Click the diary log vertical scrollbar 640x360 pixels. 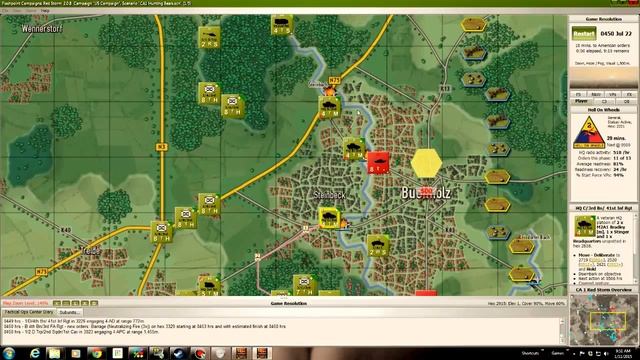point(562,331)
